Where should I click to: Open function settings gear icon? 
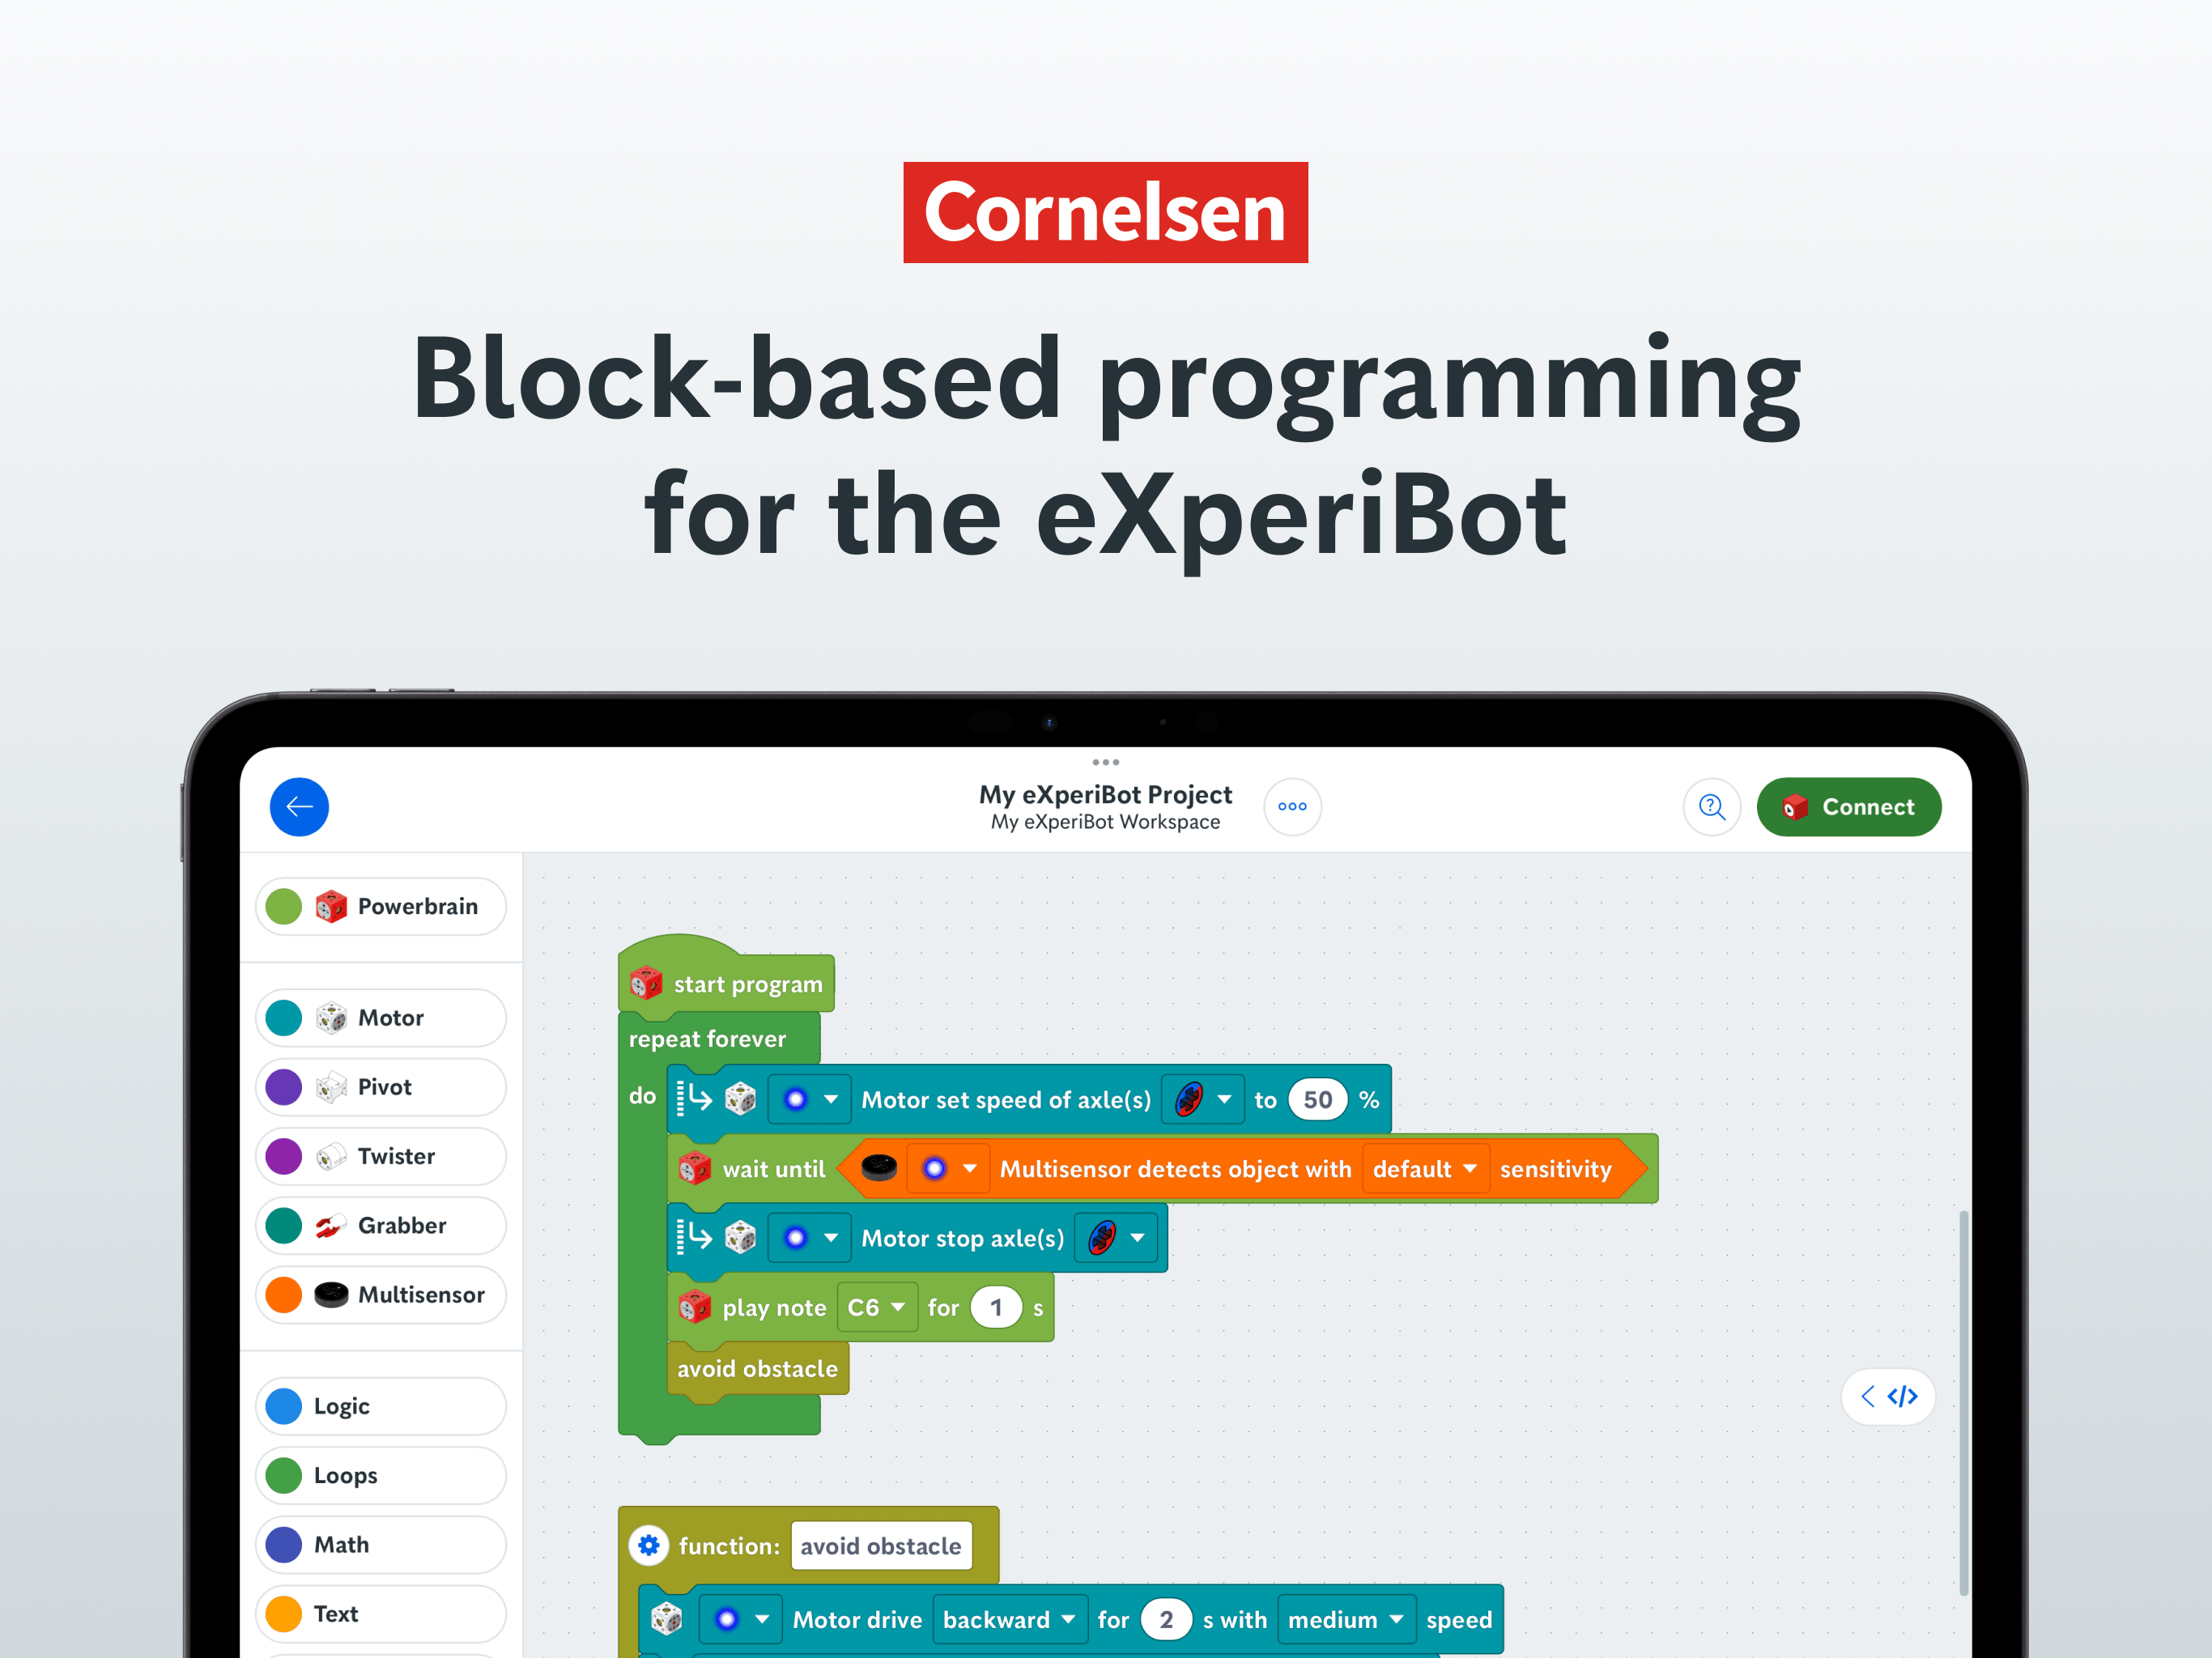(x=649, y=1546)
